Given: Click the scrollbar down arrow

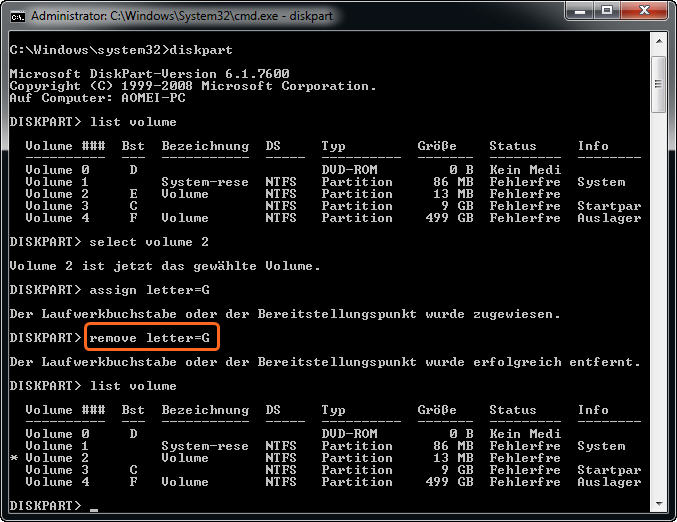Looking at the screenshot, I should pyautogui.click(x=660, y=505).
